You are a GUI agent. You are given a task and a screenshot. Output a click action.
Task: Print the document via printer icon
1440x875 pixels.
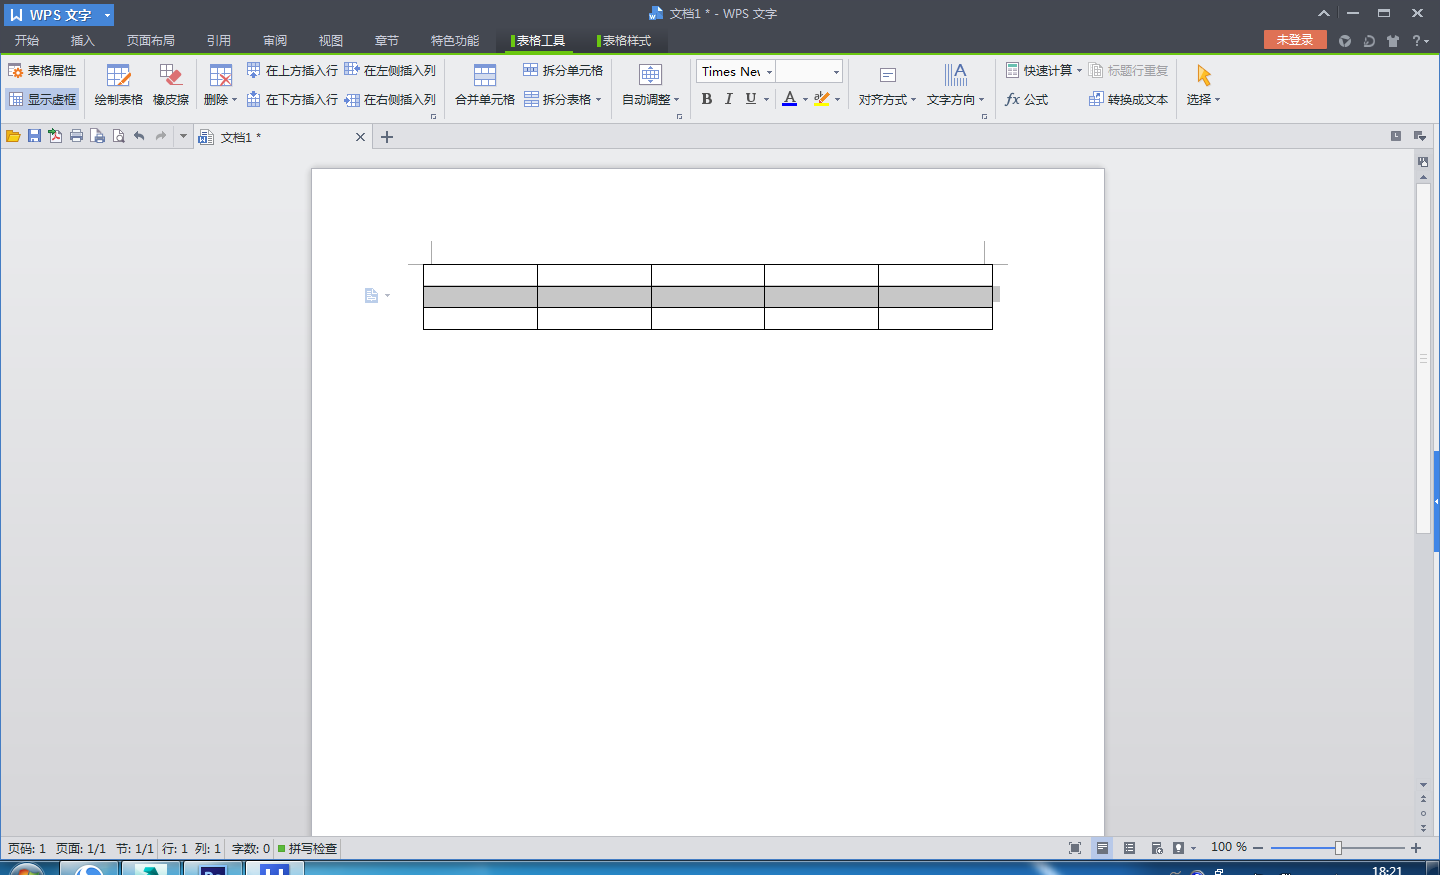(x=76, y=136)
